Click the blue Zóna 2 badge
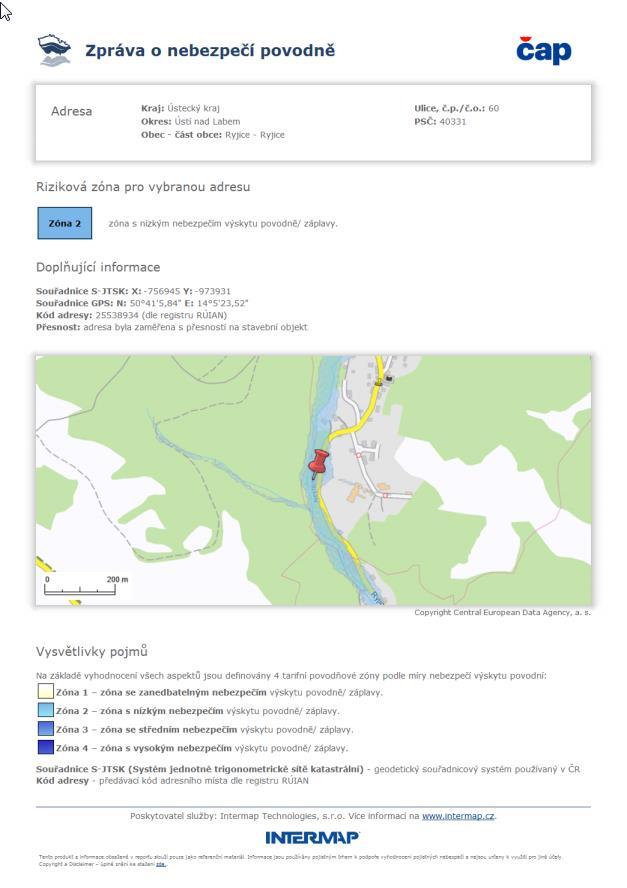The width and height of the screenshot is (627, 888). 65,223
